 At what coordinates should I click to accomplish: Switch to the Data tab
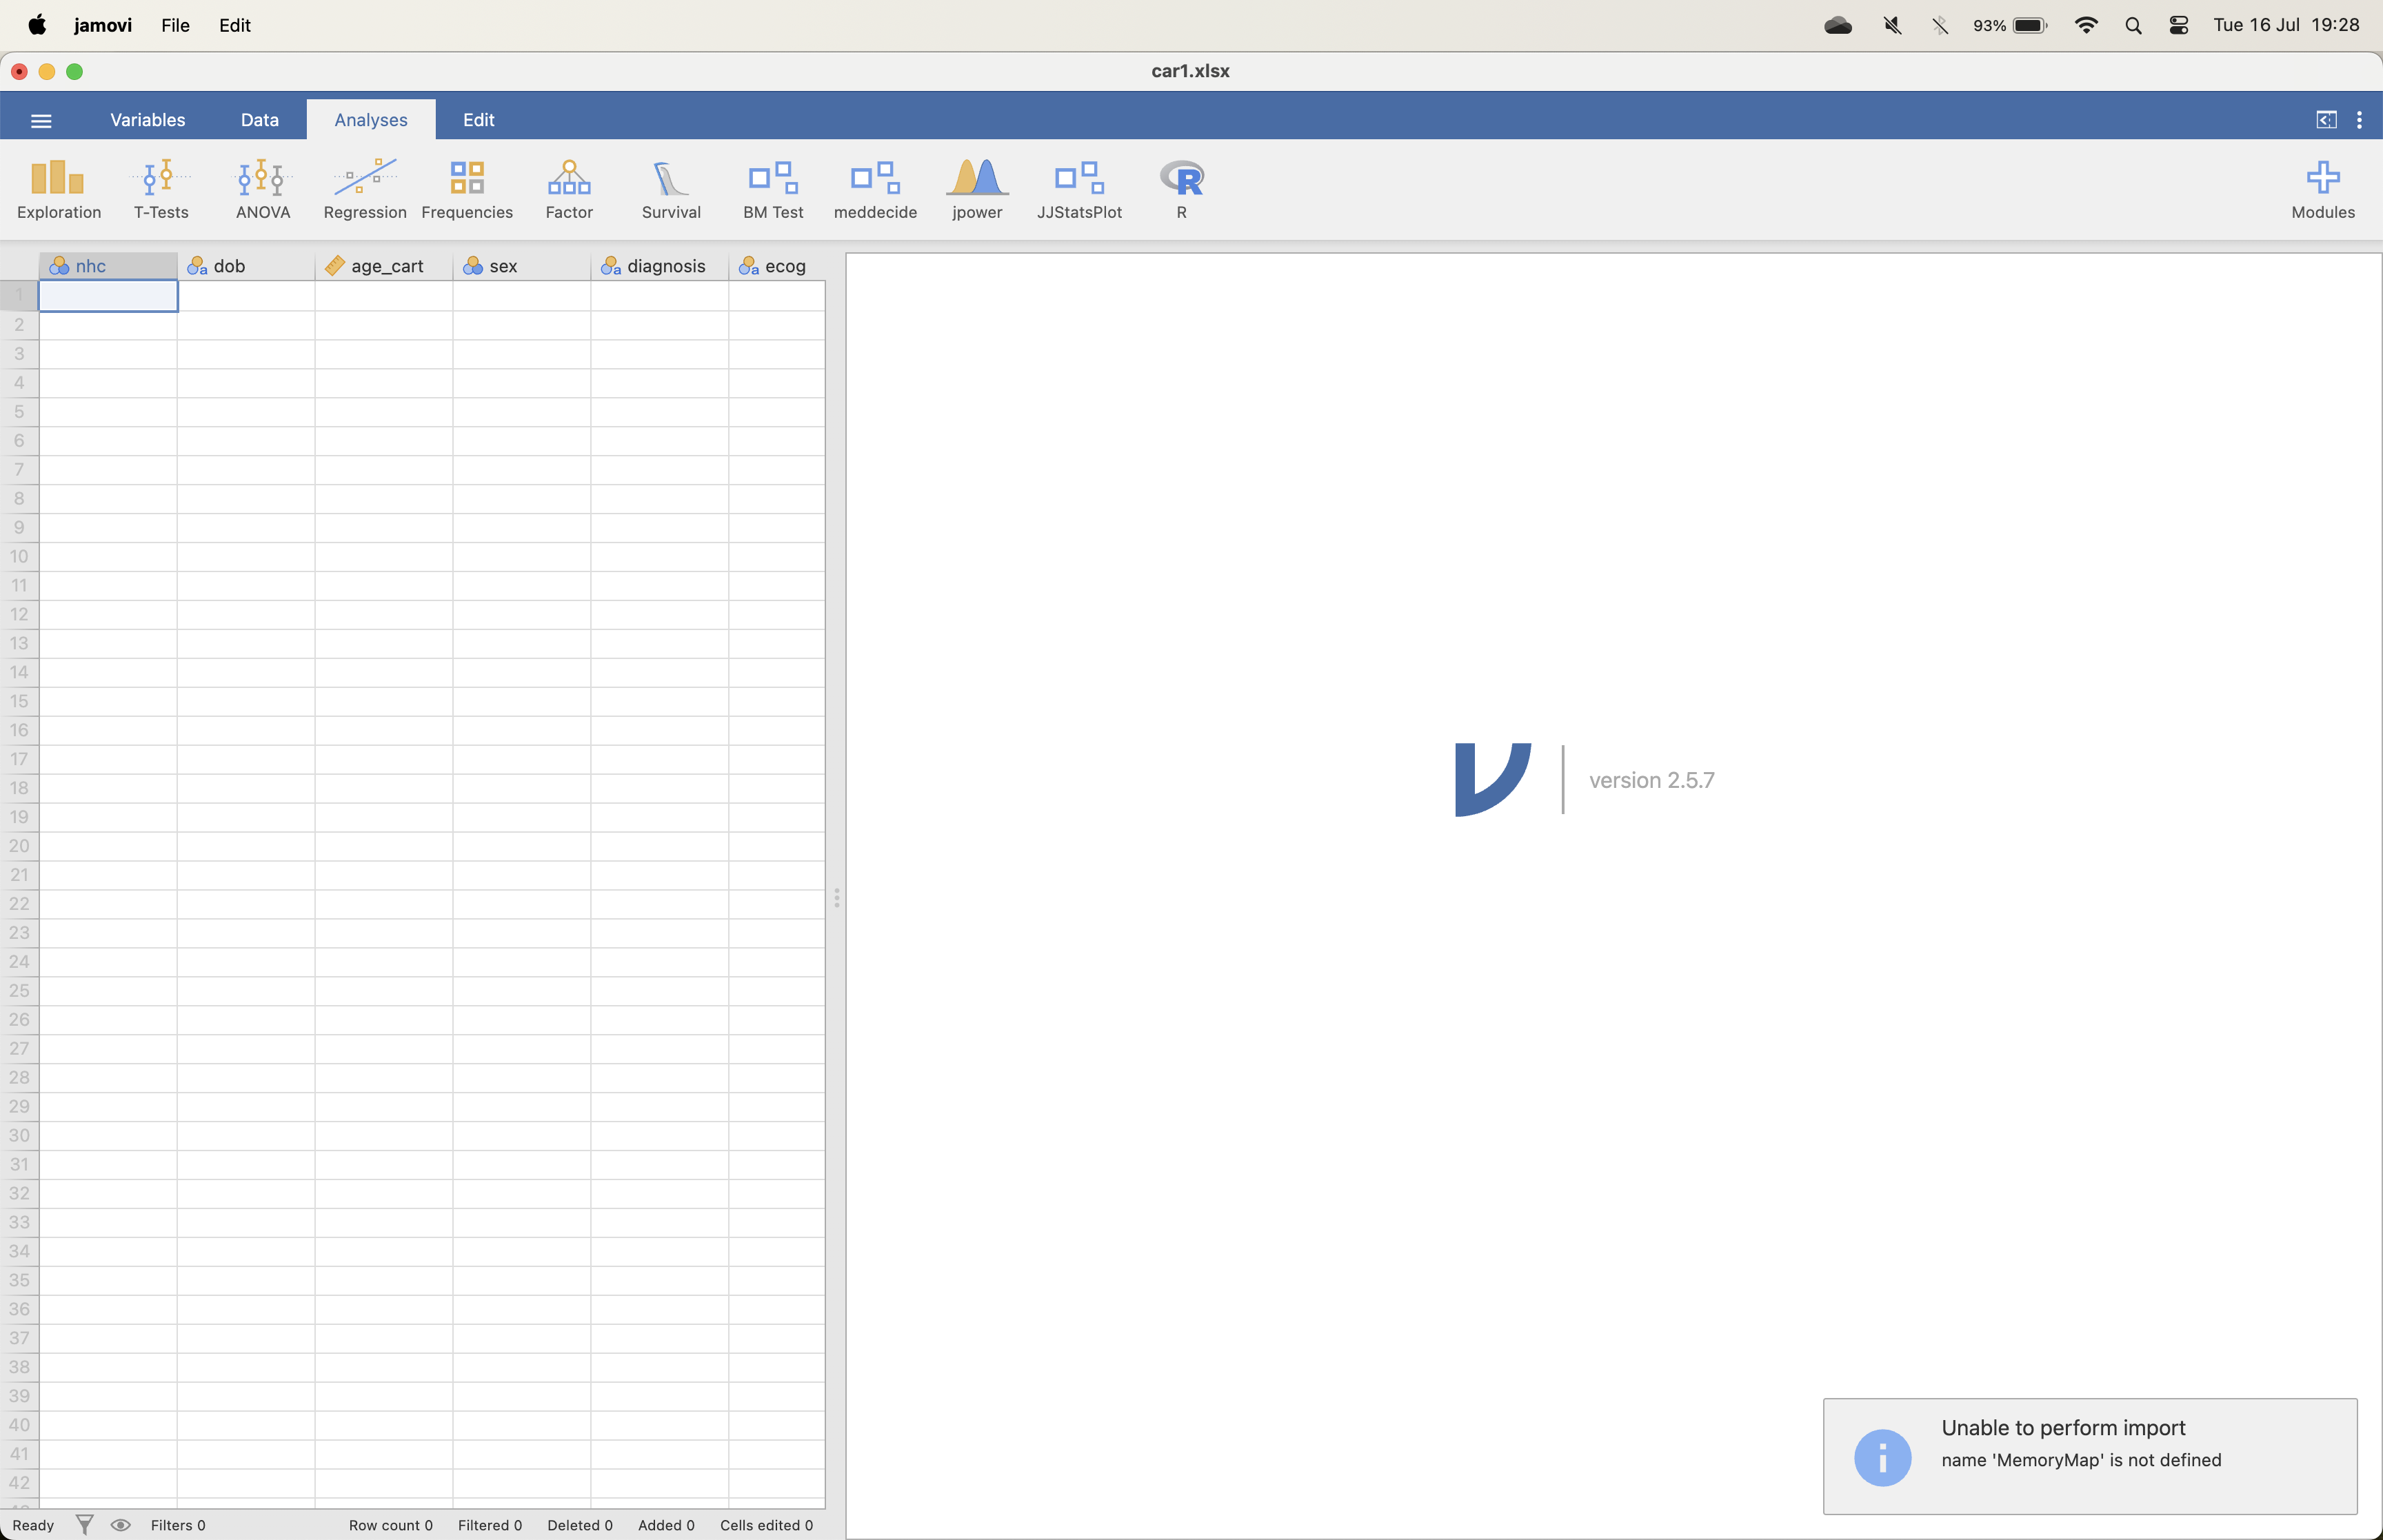pos(260,120)
